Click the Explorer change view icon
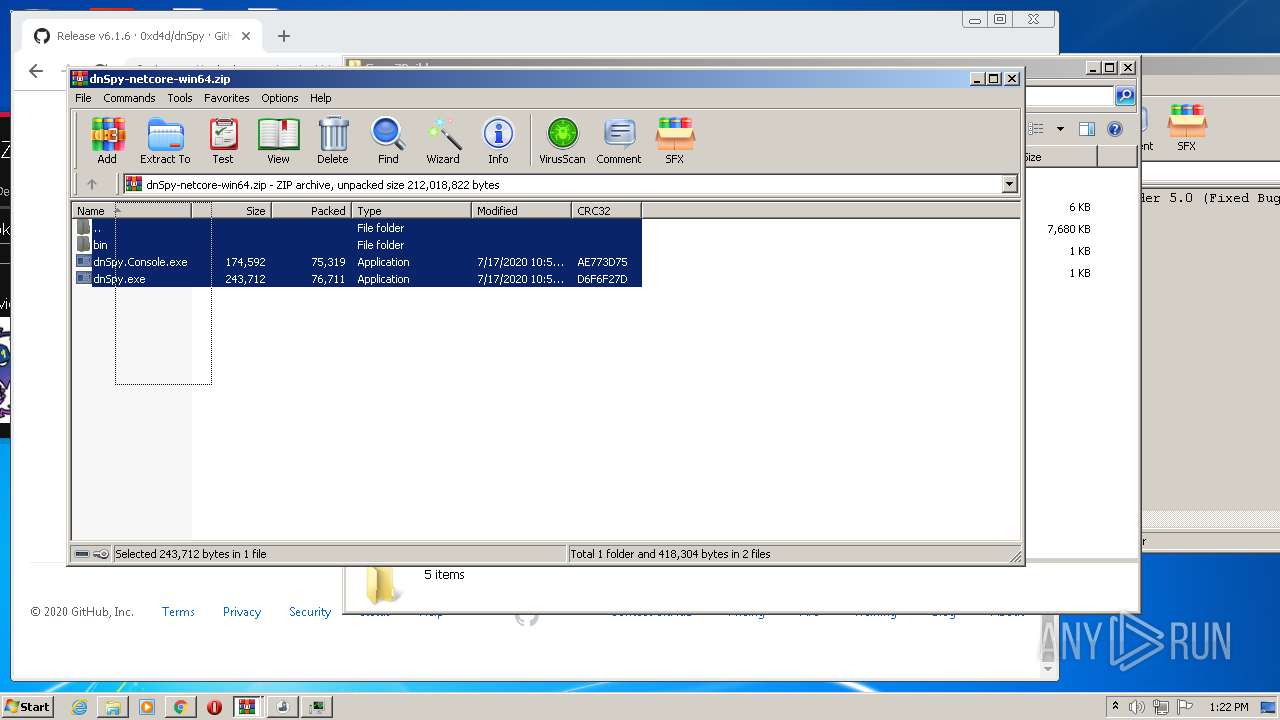 (1037, 129)
